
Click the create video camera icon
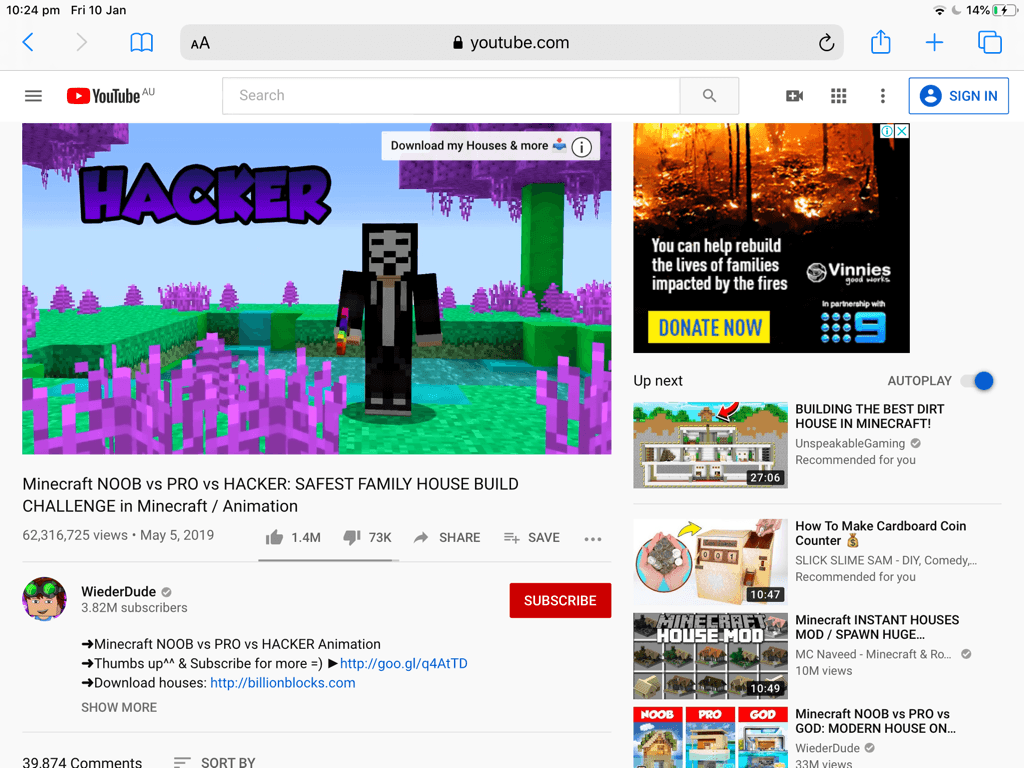[x=794, y=96]
